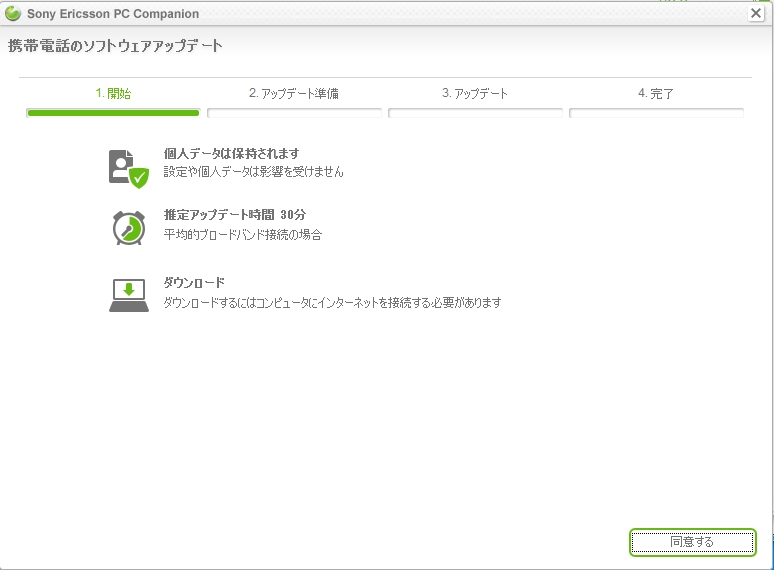Click the empty progress bar under 完了

point(656,113)
